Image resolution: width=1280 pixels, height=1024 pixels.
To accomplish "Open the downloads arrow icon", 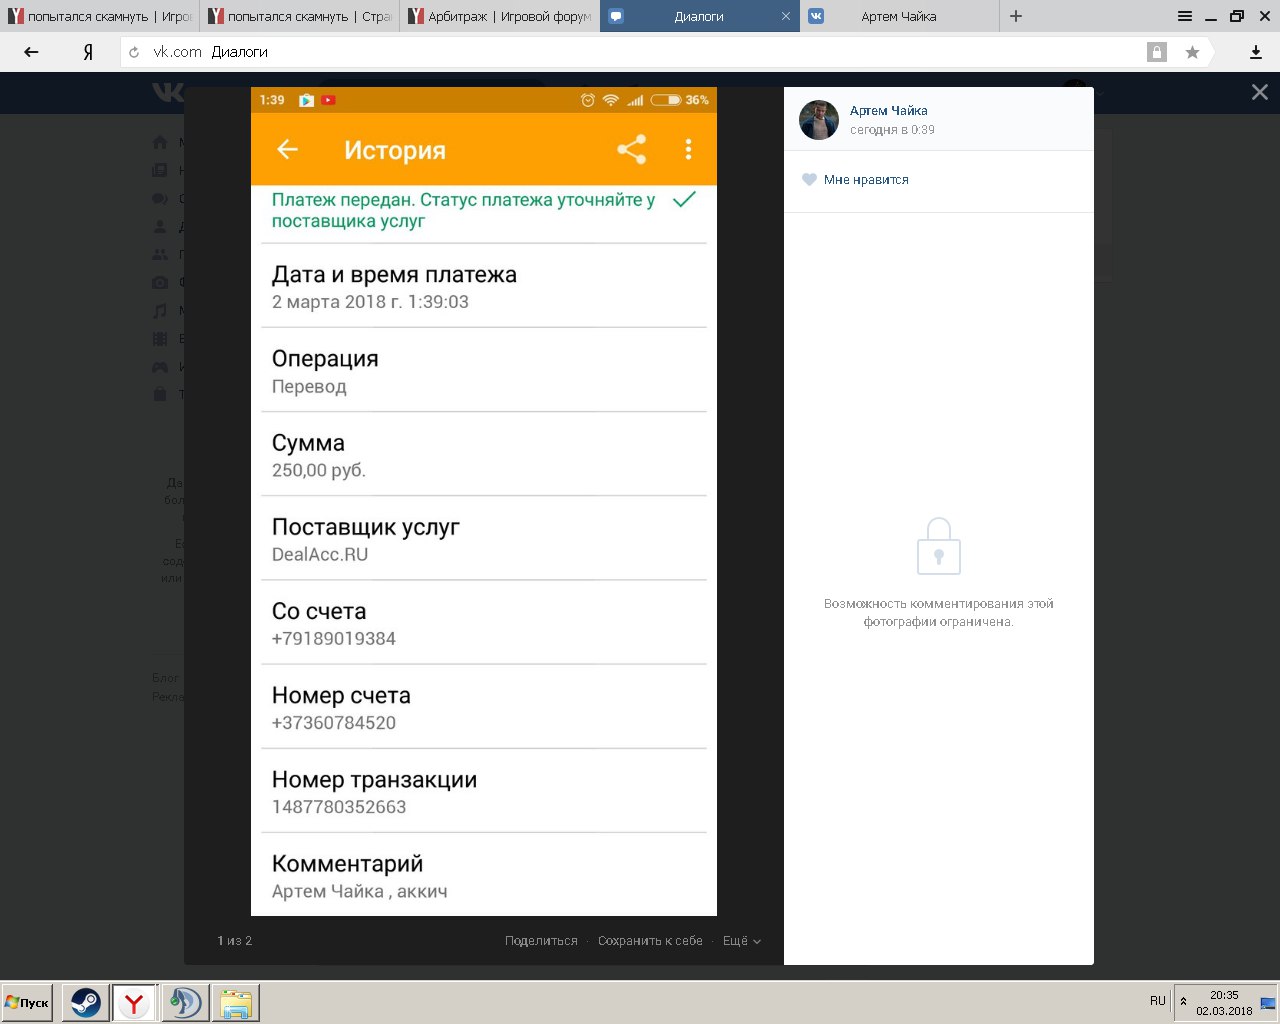I will coord(1256,52).
